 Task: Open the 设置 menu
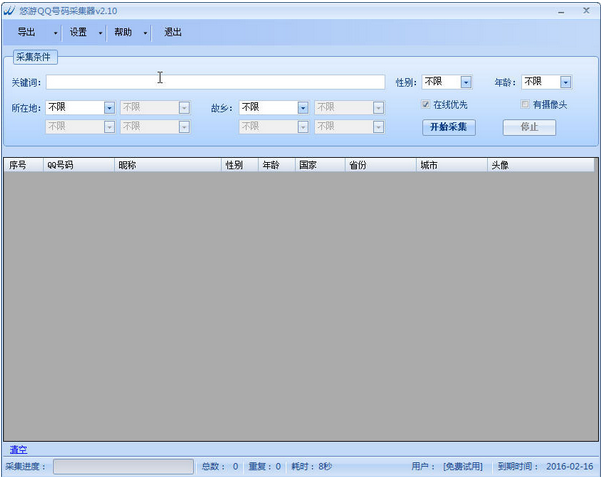tap(78, 32)
